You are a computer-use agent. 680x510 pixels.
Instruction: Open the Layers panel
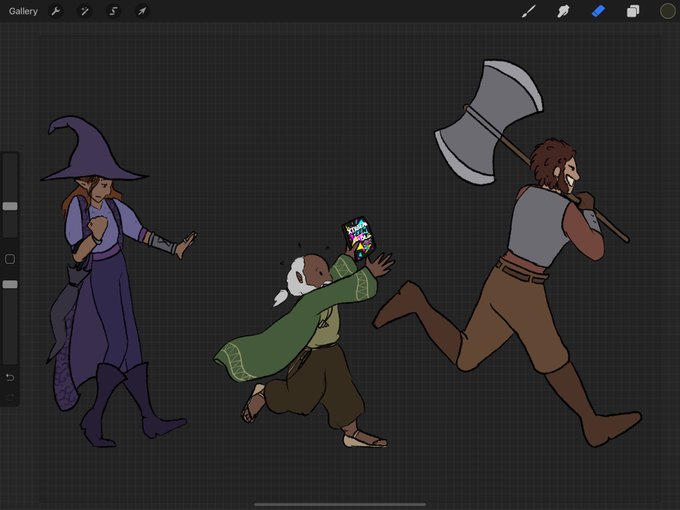[633, 11]
